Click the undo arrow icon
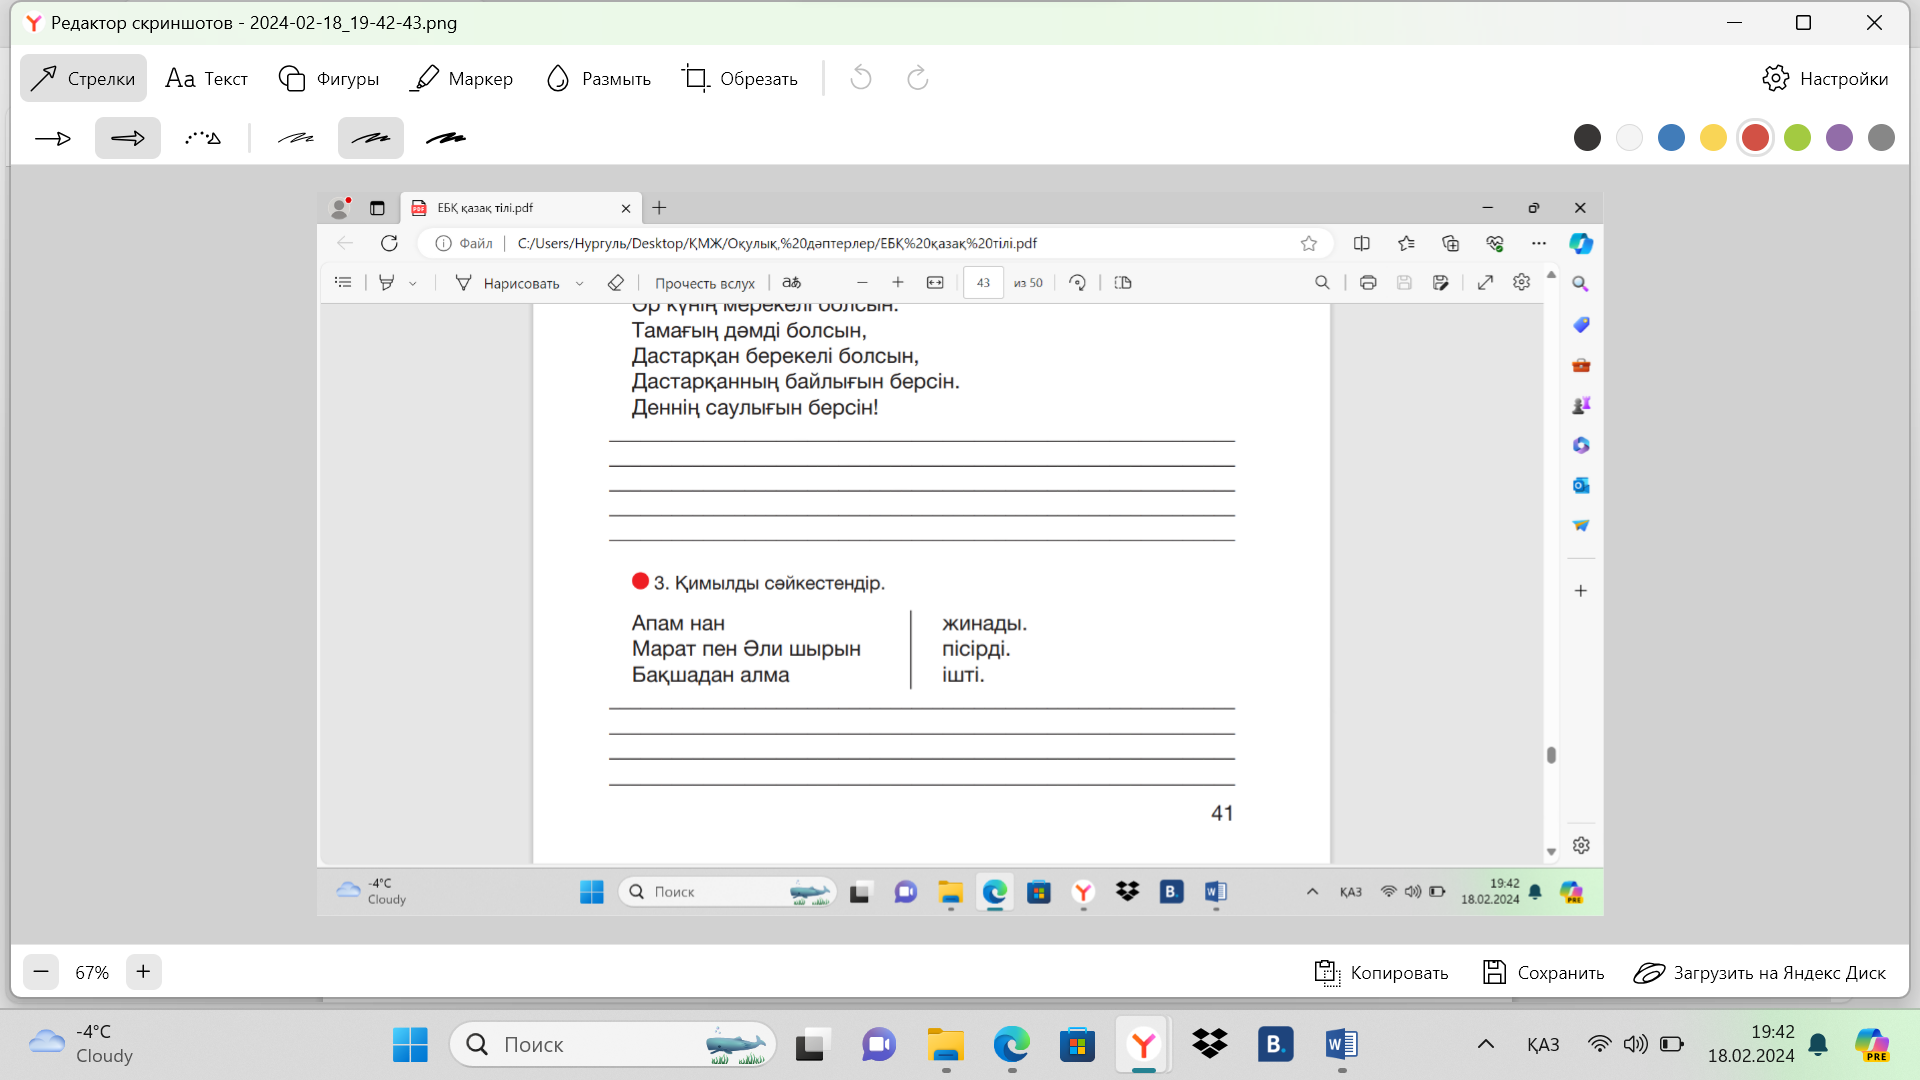This screenshot has width=1920, height=1080. [861, 78]
